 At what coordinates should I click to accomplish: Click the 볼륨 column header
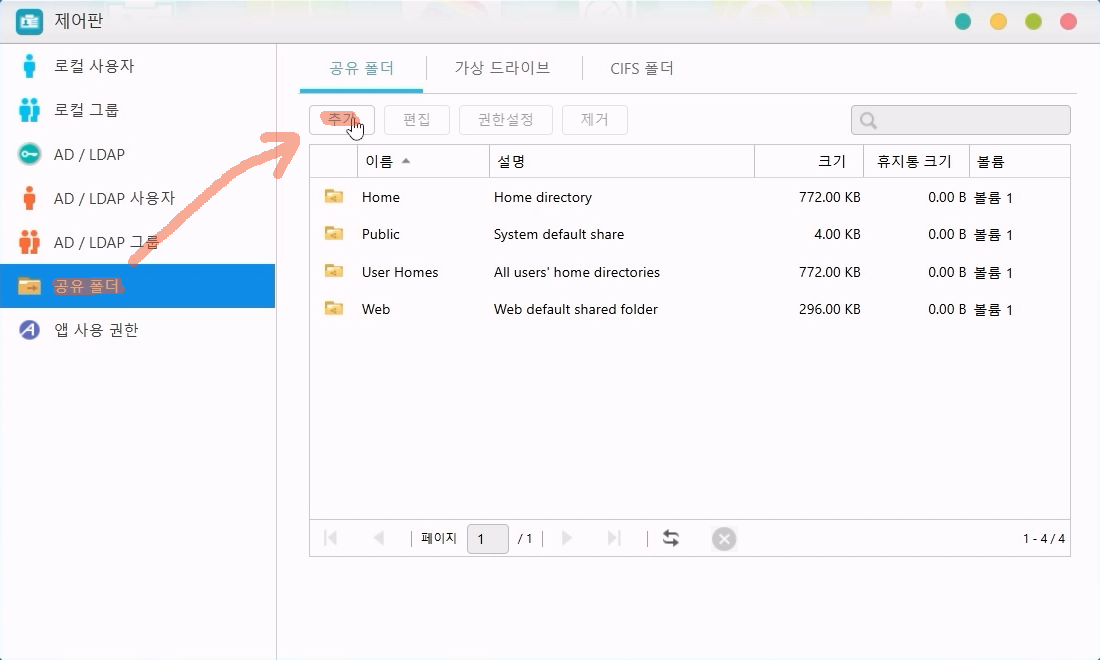click(x=990, y=161)
